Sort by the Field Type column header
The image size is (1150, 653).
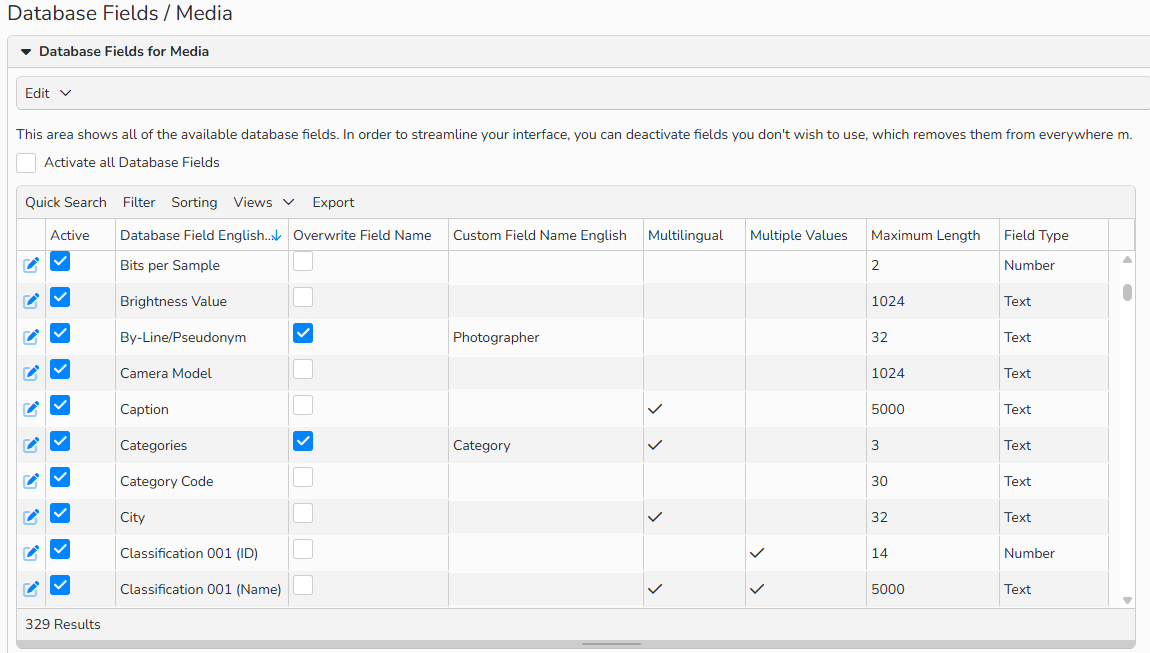tap(1036, 236)
